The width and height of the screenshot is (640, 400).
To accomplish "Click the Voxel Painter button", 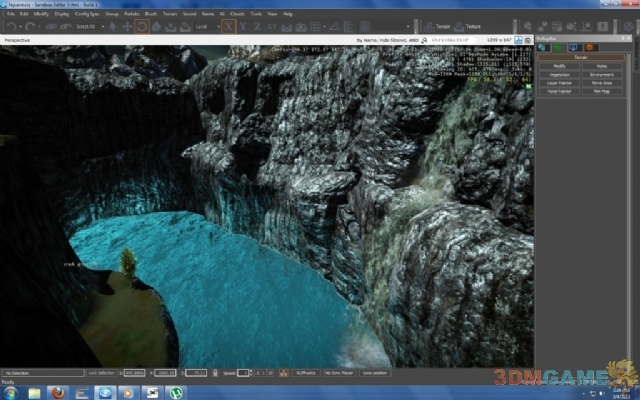I will click(559, 91).
